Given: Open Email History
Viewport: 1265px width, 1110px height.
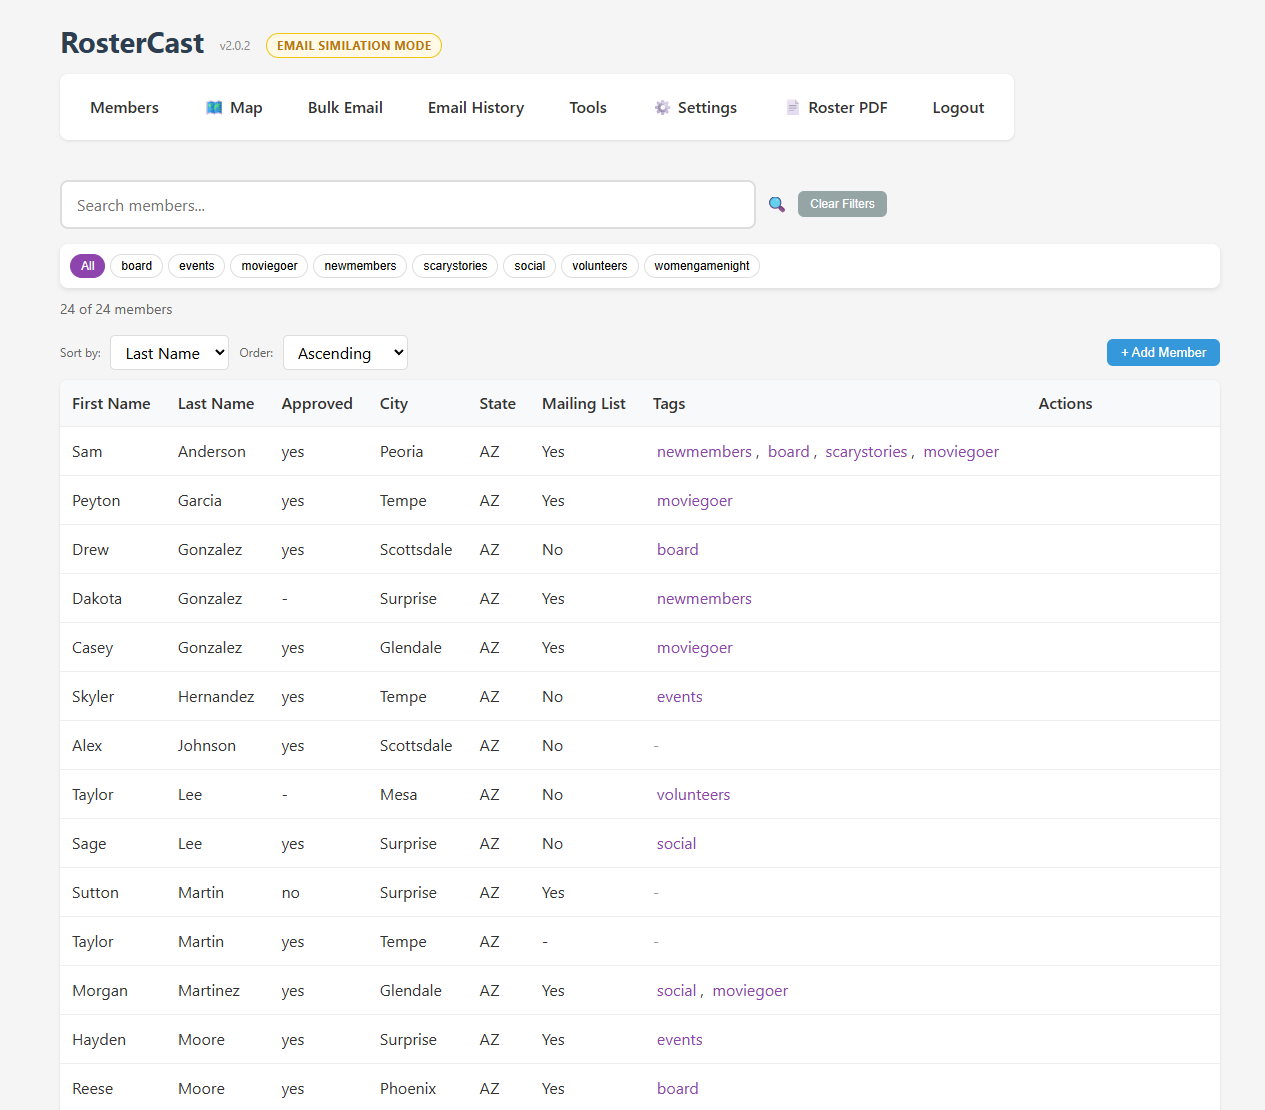Looking at the screenshot, I should (476, 107).
